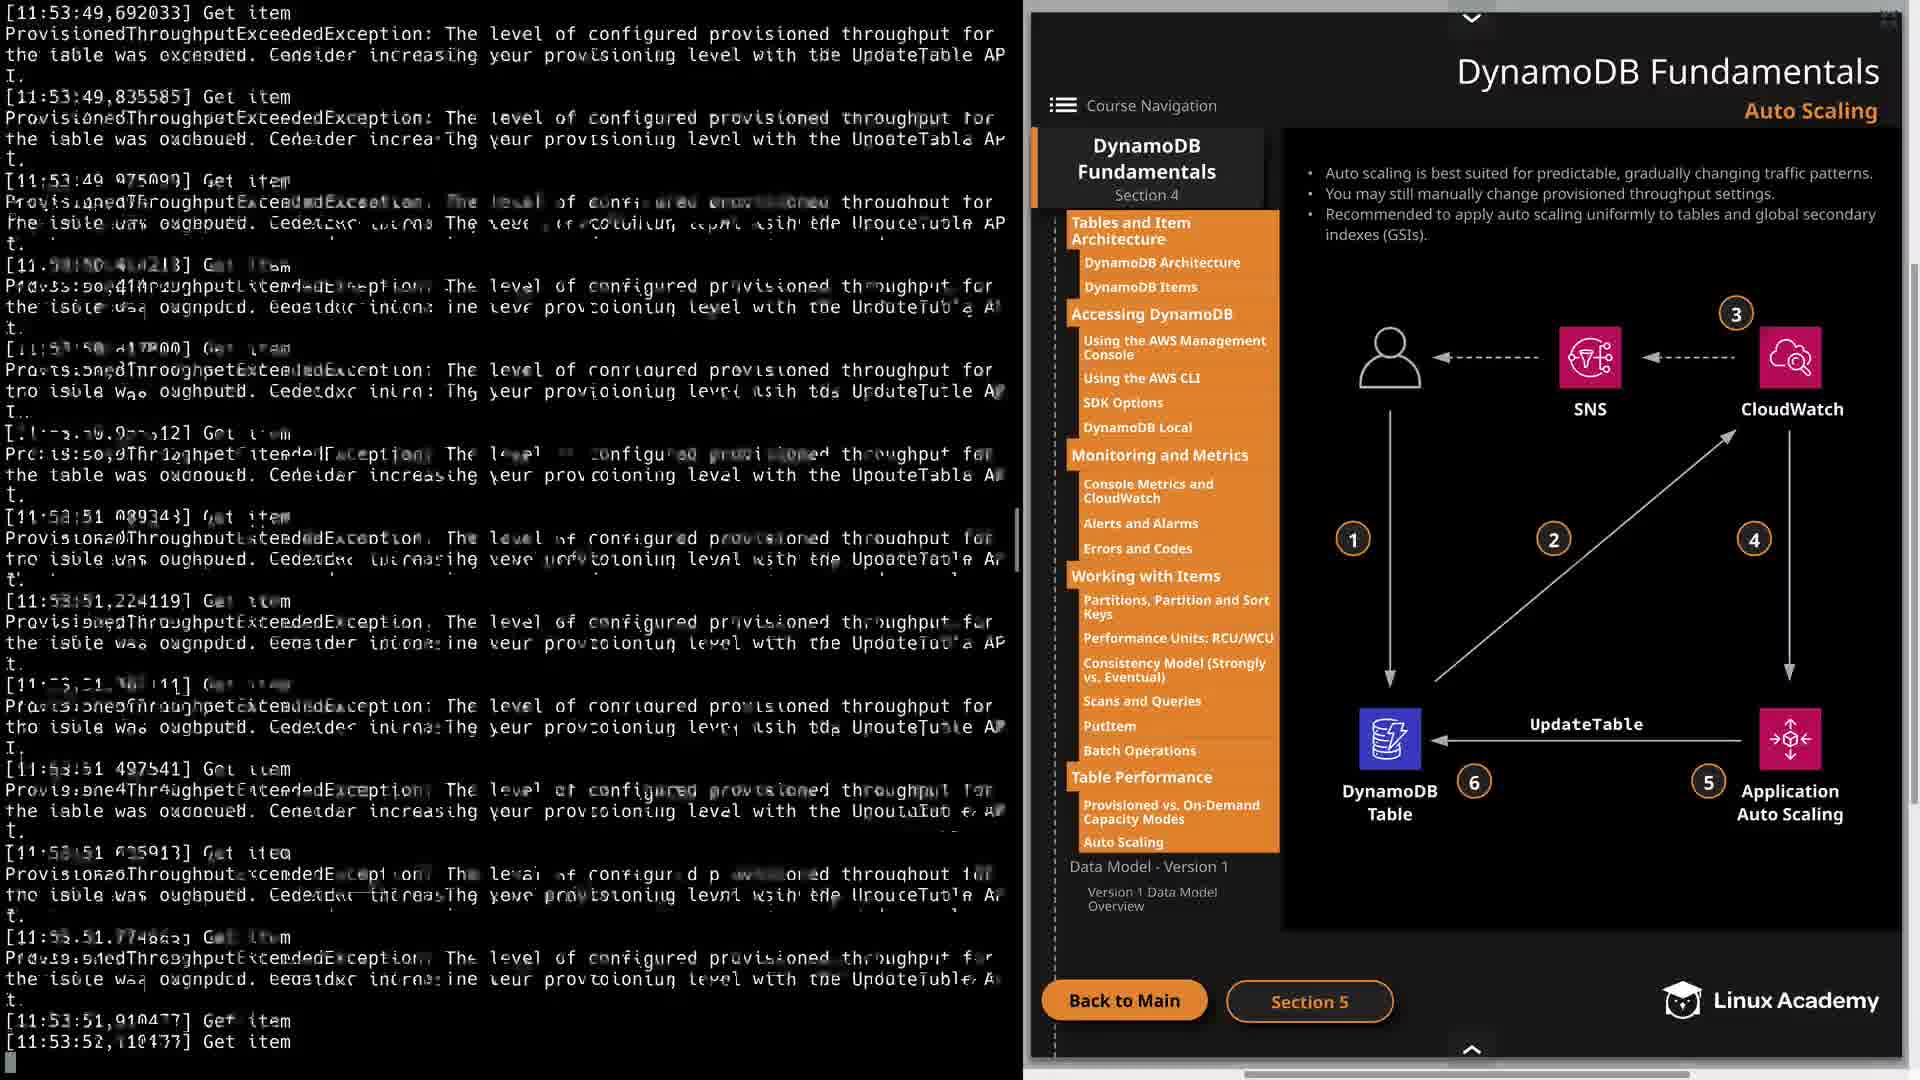Click the Course Navigation hamburger icon
The height and width of the screenshot is (1080, 1920).
tap(1062, 105)
